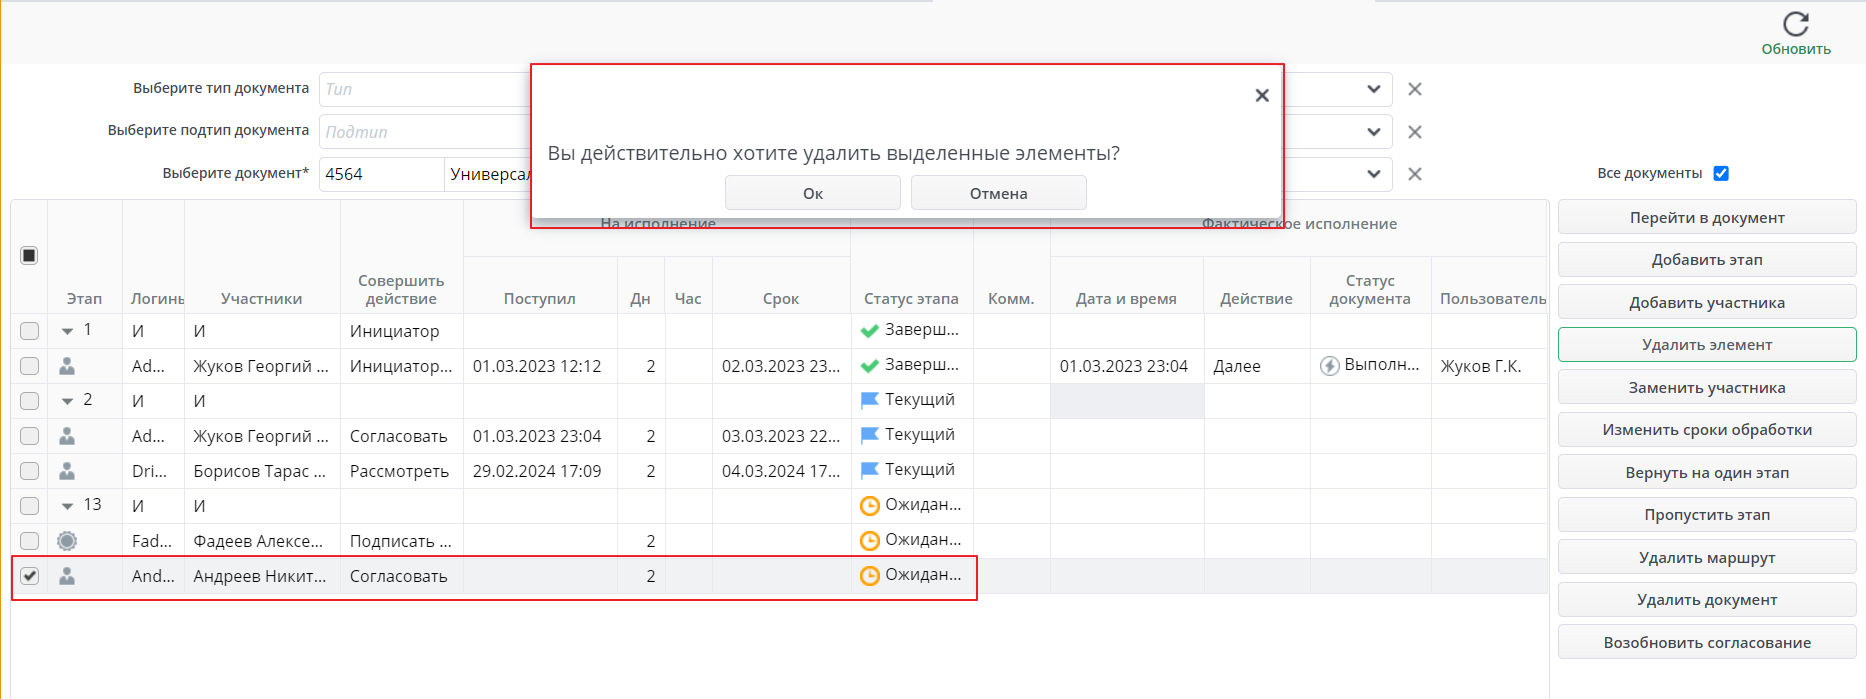Collapse stage 1 tree row
The height and width of the screenshot is (699, 1866).
point(68,331)
